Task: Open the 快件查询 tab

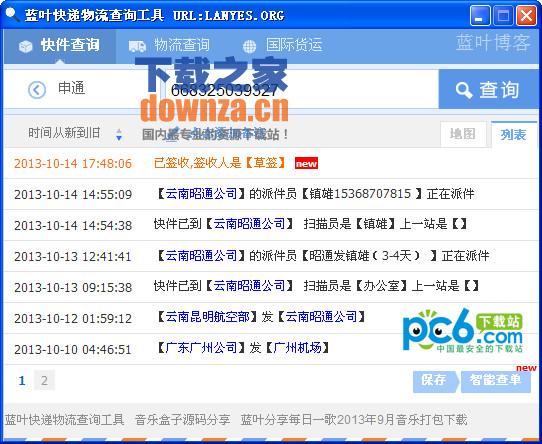Action: pyautogui.click(x=59, y=46)
